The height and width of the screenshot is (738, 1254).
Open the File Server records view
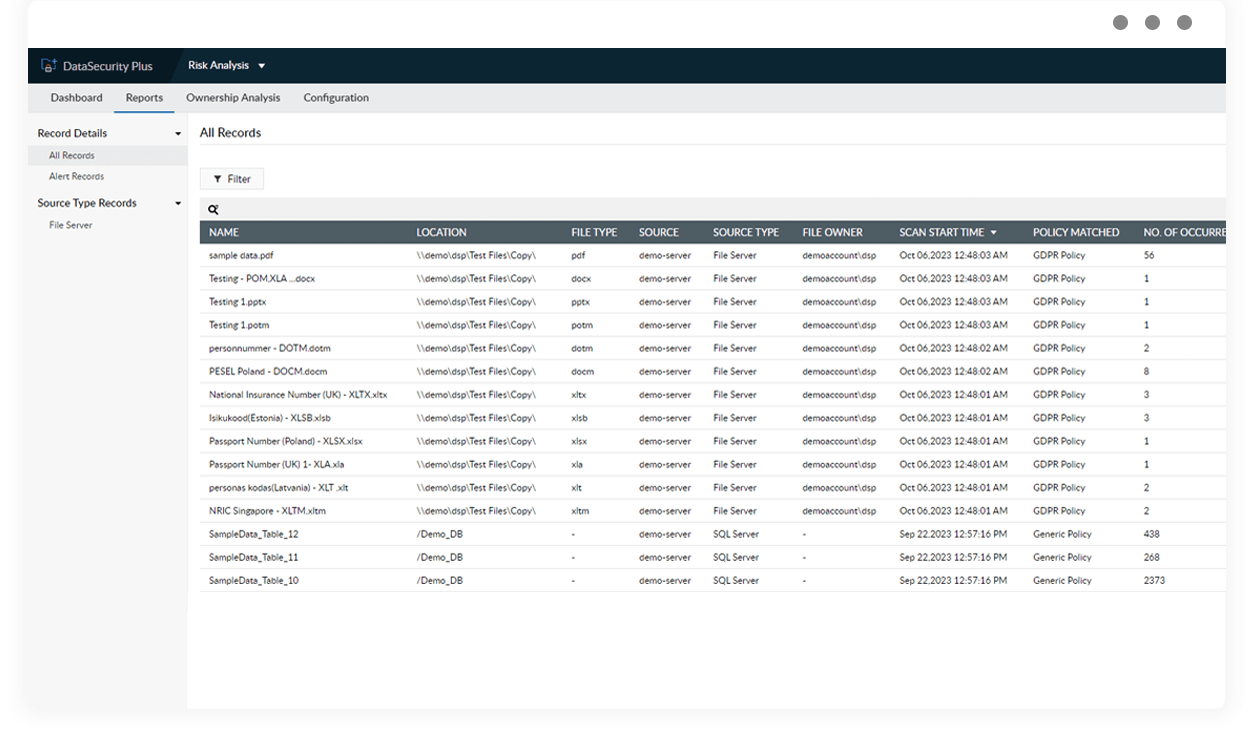pyautogui.click(x=69, y=224)
